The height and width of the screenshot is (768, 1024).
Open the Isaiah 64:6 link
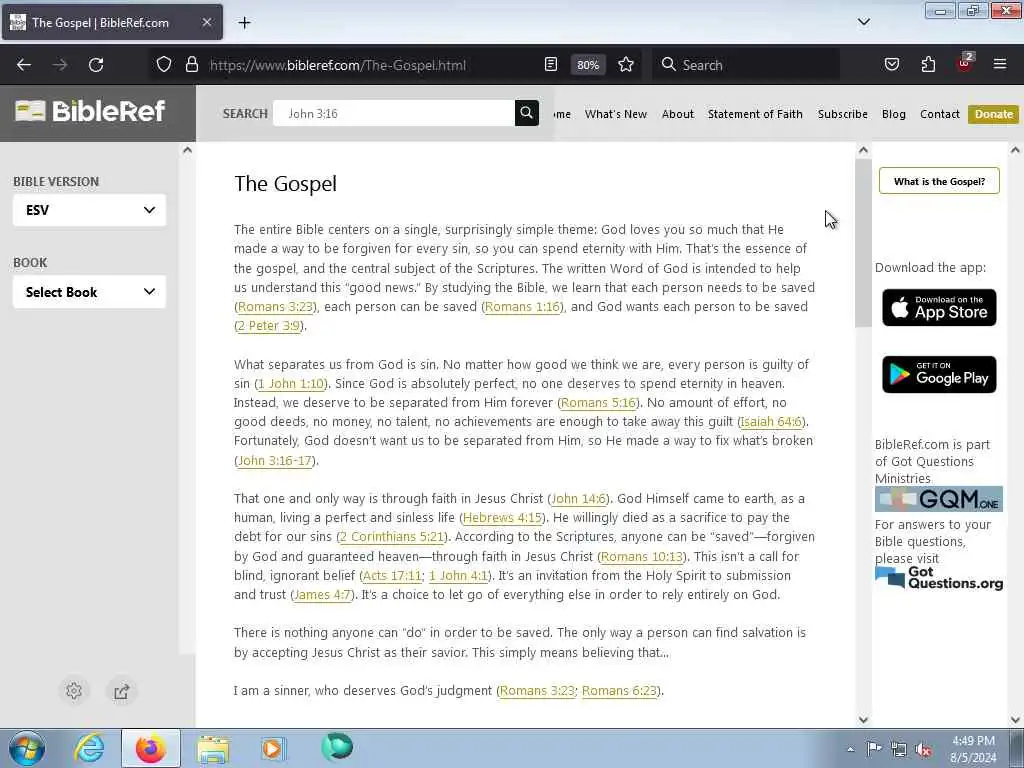pyautogui.click(x=771, y=422)
